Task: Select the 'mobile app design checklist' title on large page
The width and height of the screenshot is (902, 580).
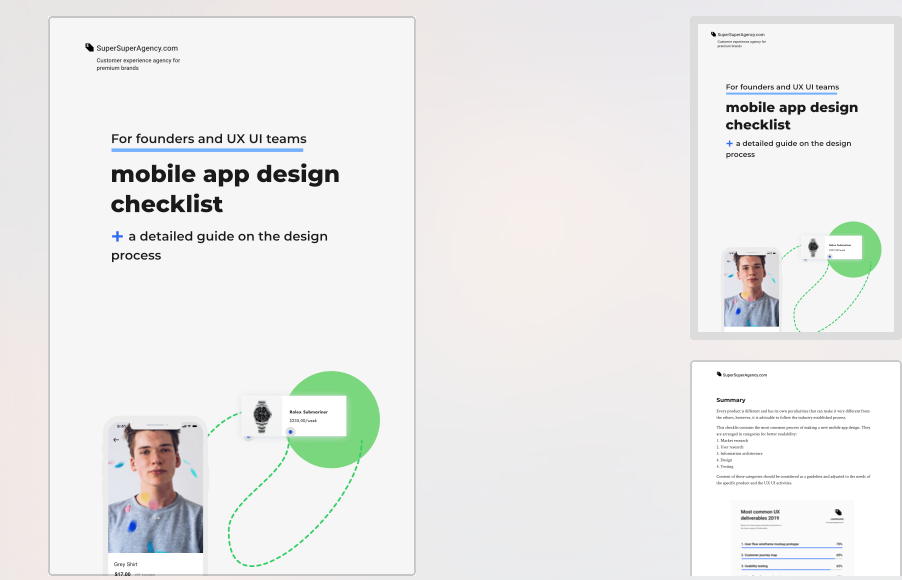Action: click(x=225, y=188)
